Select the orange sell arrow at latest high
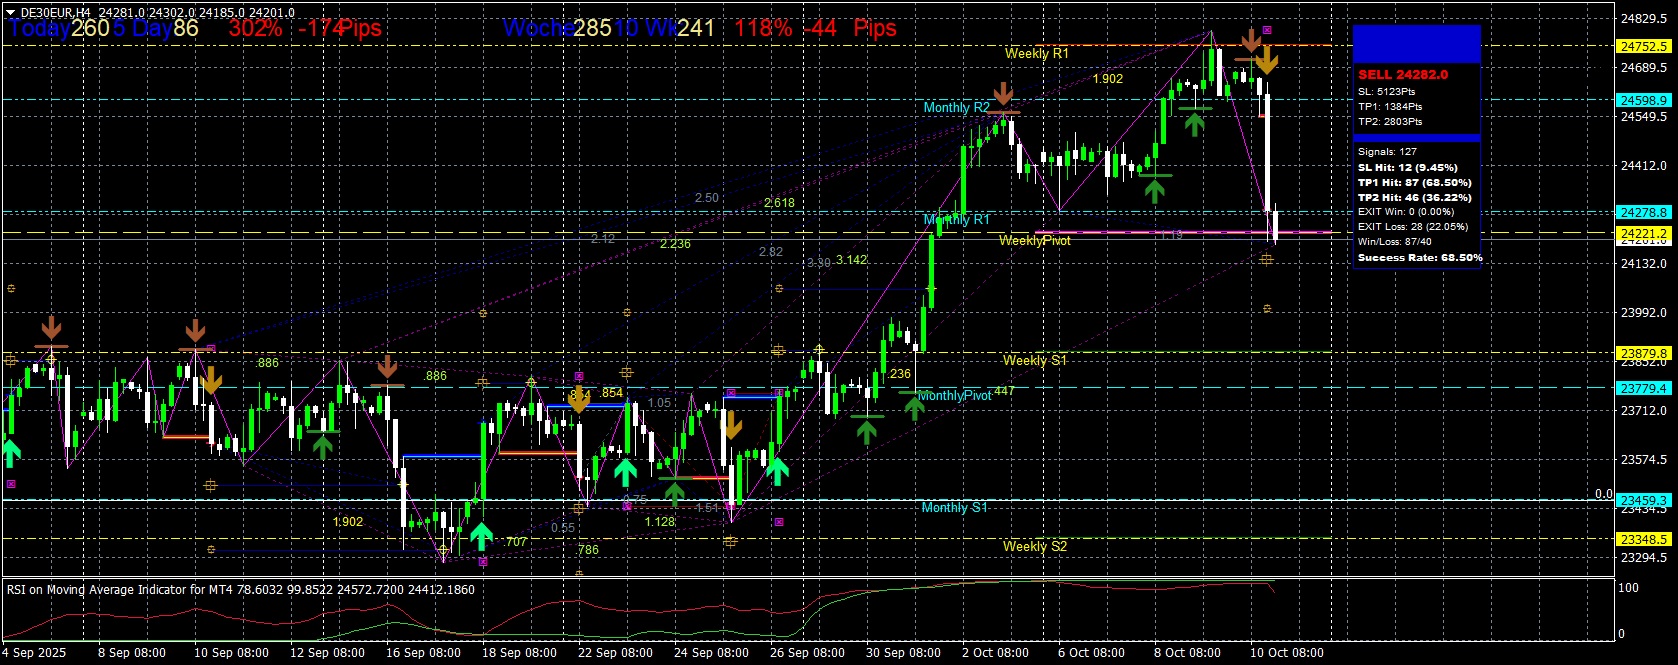1678x665 pixels. [1266, 61]
